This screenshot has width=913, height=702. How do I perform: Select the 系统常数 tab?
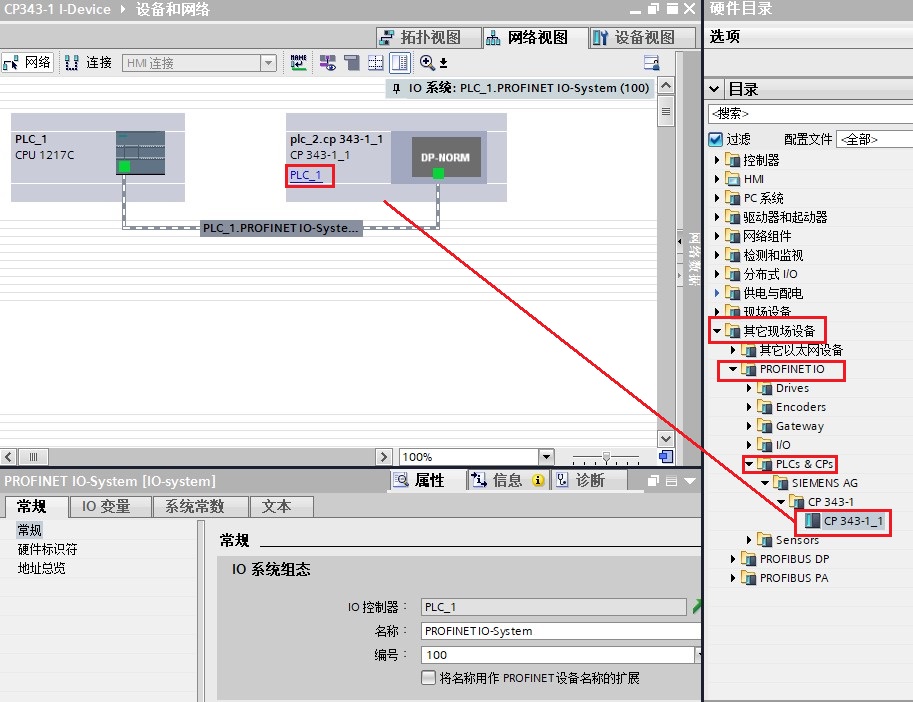(200, 506)
